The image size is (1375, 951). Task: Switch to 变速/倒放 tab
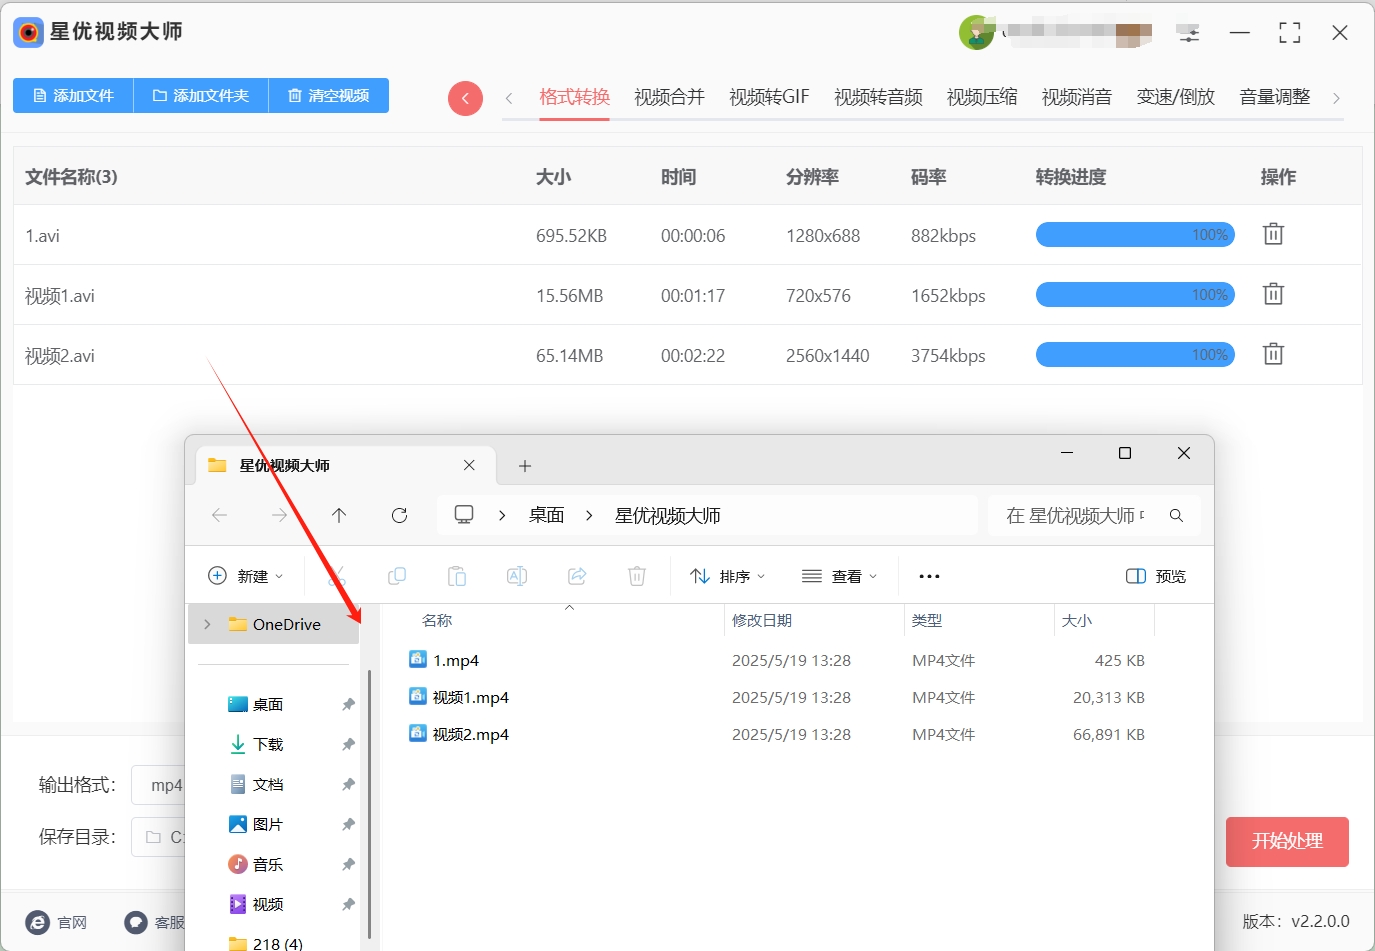tap(1176, 97)
